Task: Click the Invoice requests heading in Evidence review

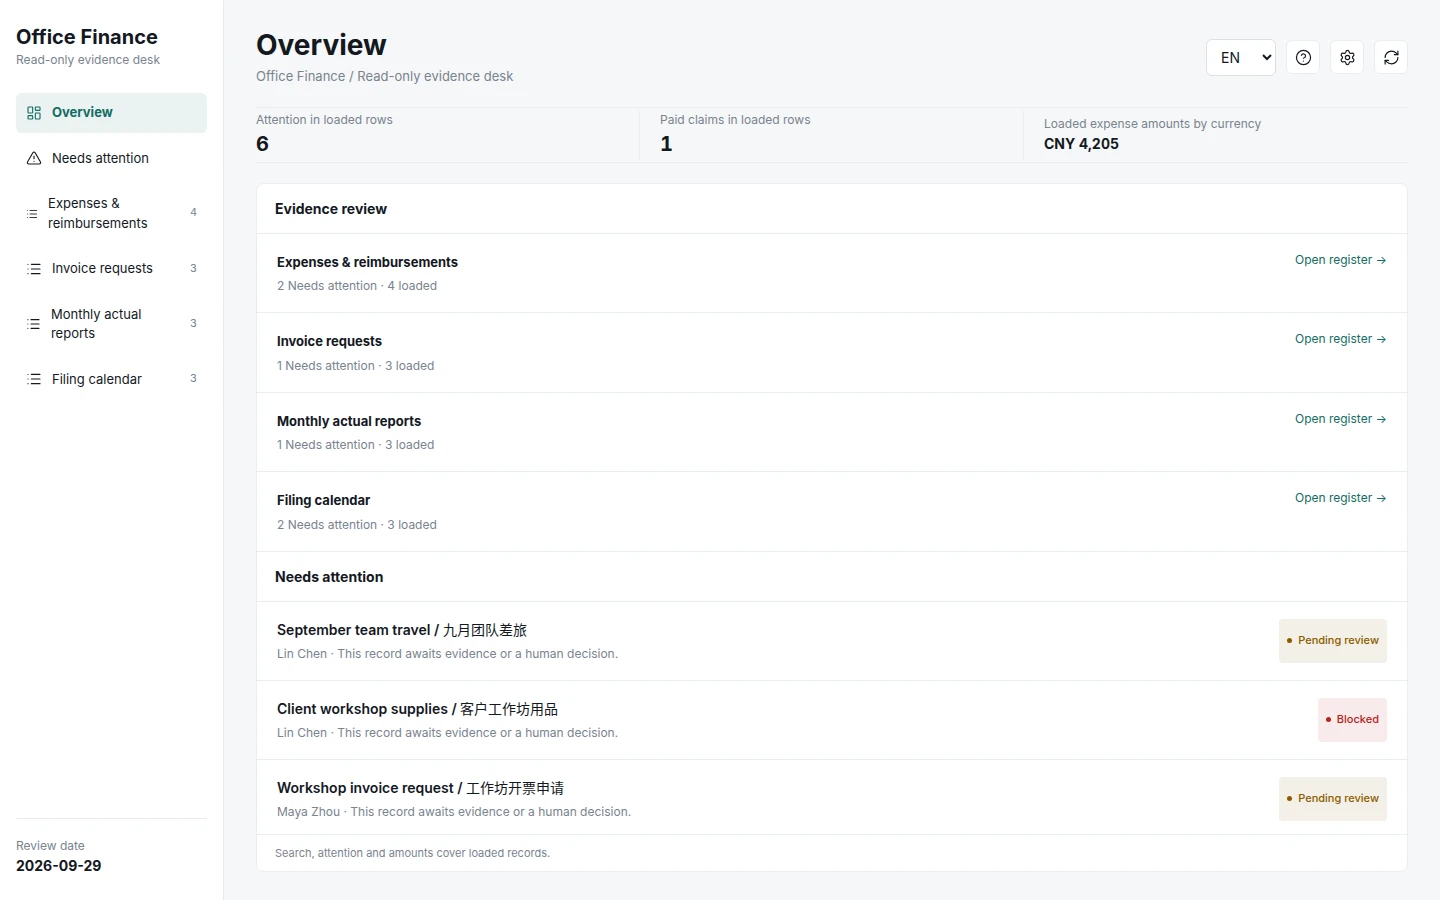Action: 329,341
